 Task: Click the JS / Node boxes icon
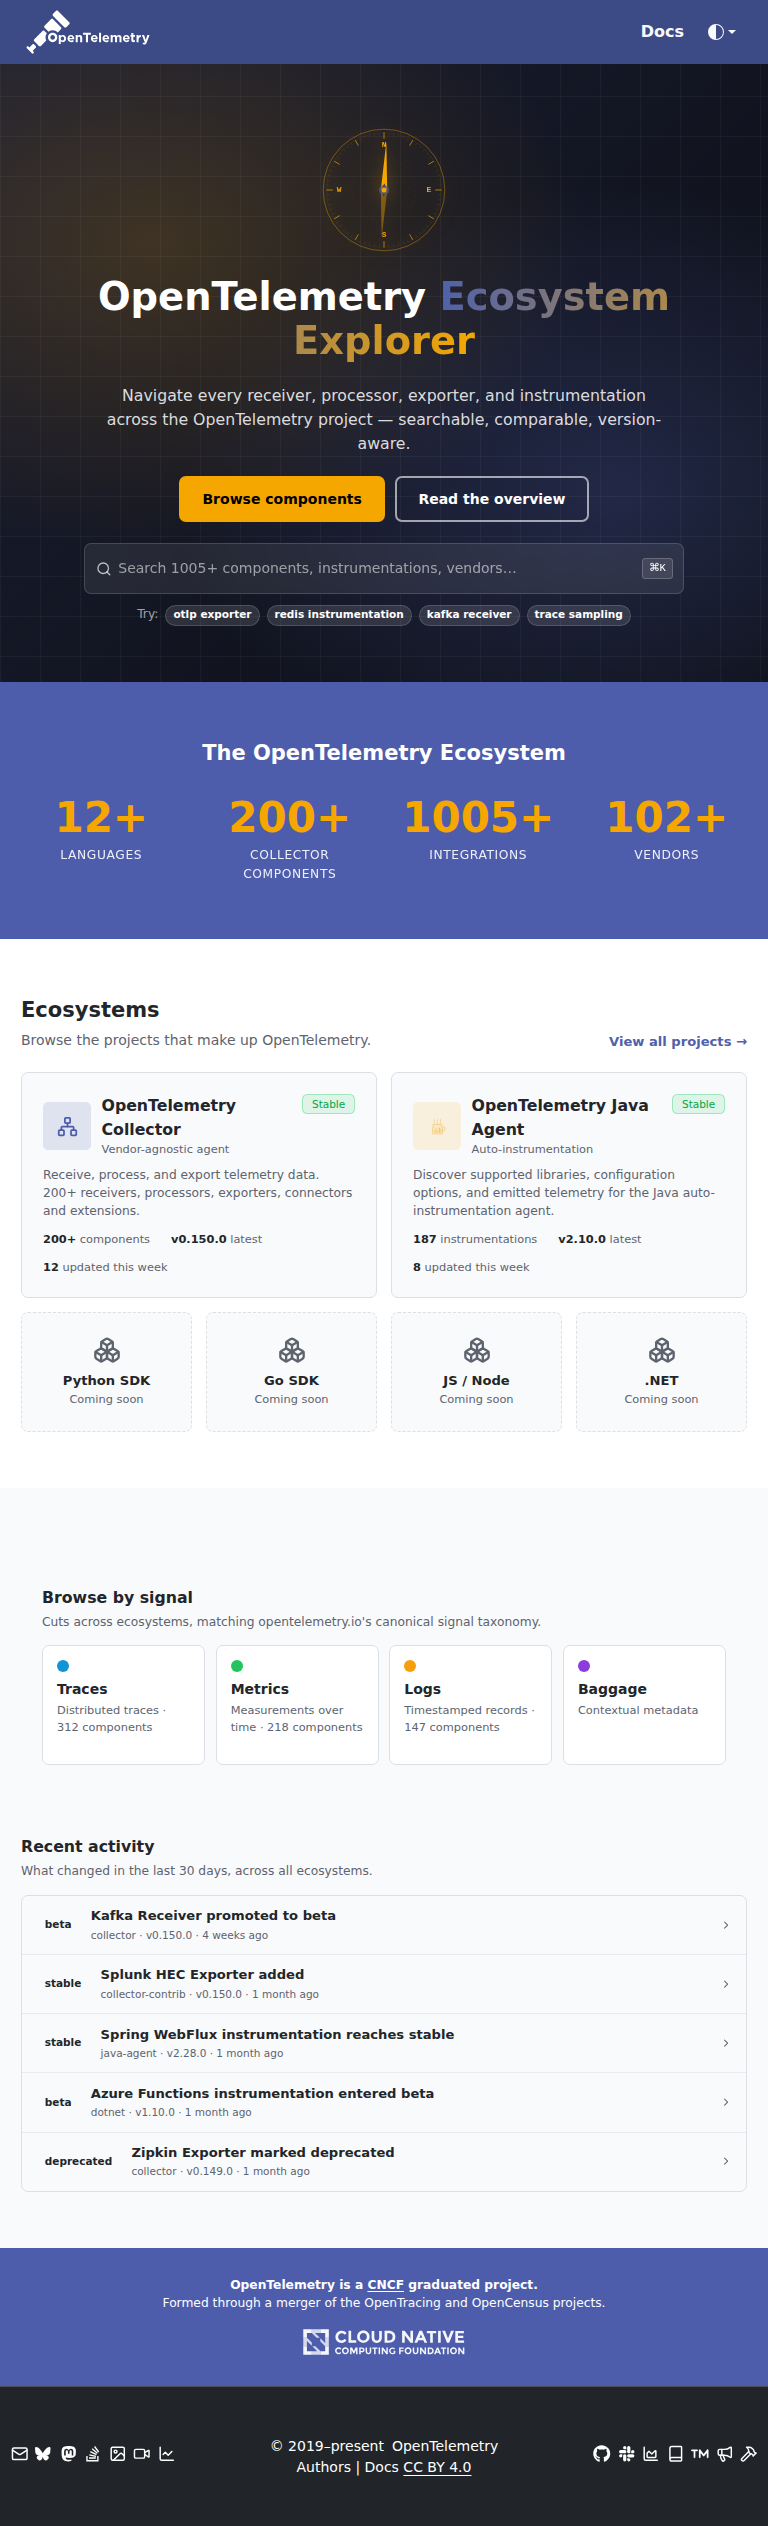point(477,1351)
